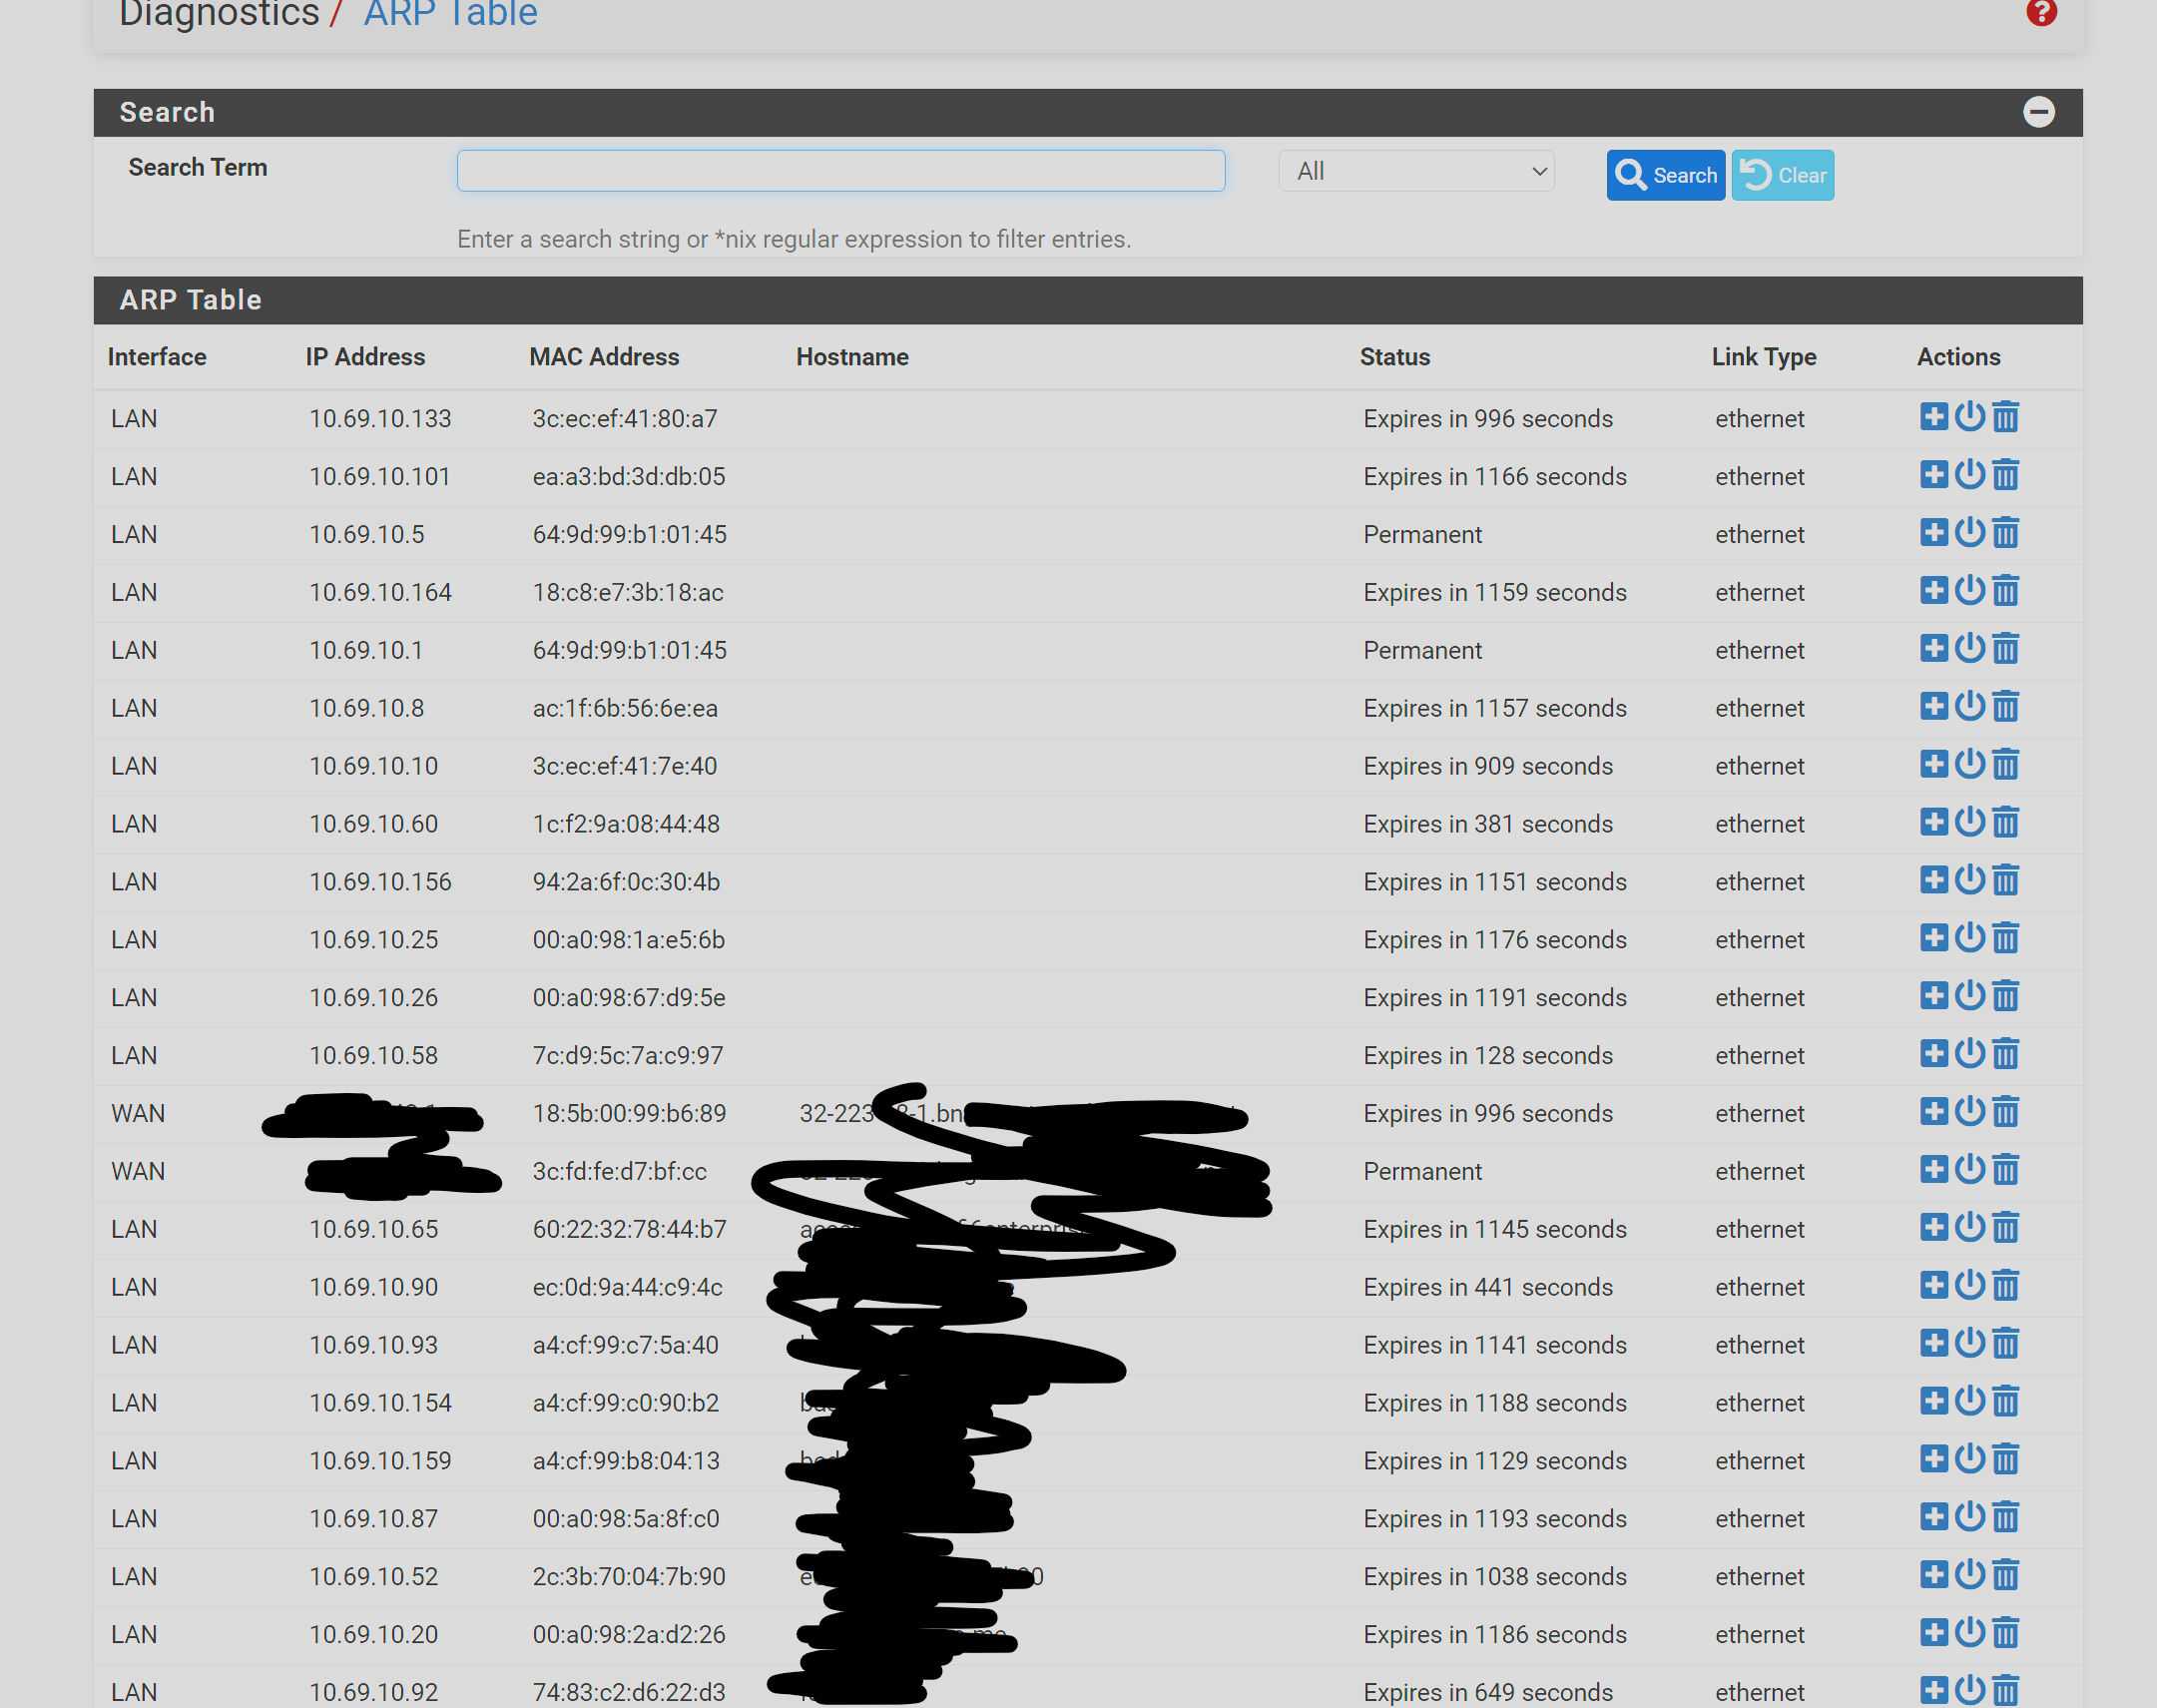Add static mapping for 10.69.10.60
The height and width of the screenshot is (1708, 2157).
point(1934,822)
